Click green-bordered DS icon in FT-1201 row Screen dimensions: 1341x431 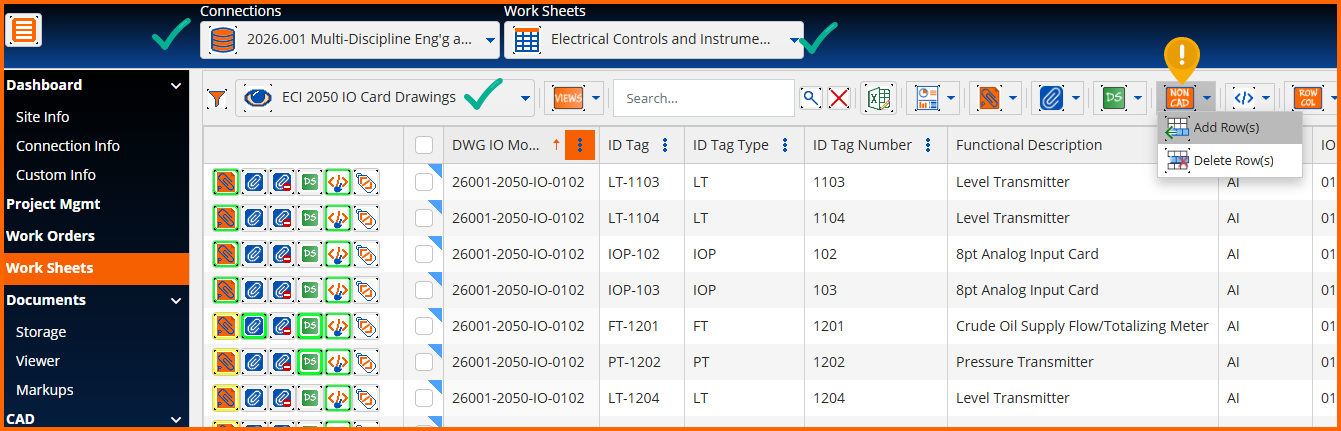tap(310, 326)
